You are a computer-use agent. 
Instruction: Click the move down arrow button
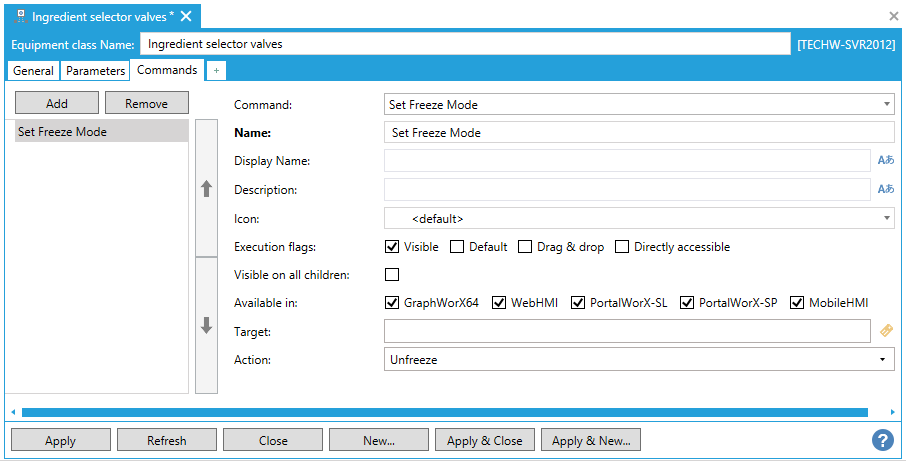point(207,325)
